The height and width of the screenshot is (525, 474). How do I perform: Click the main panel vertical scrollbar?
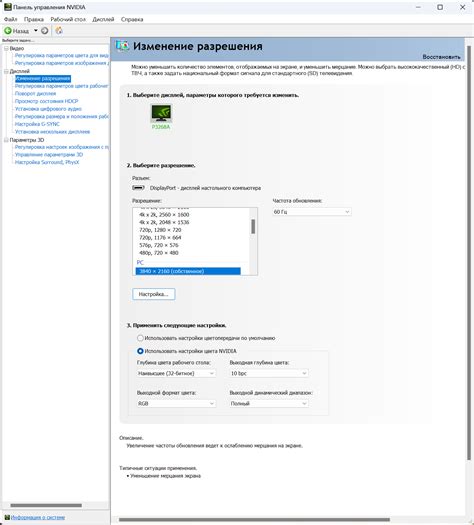point(469,253)
